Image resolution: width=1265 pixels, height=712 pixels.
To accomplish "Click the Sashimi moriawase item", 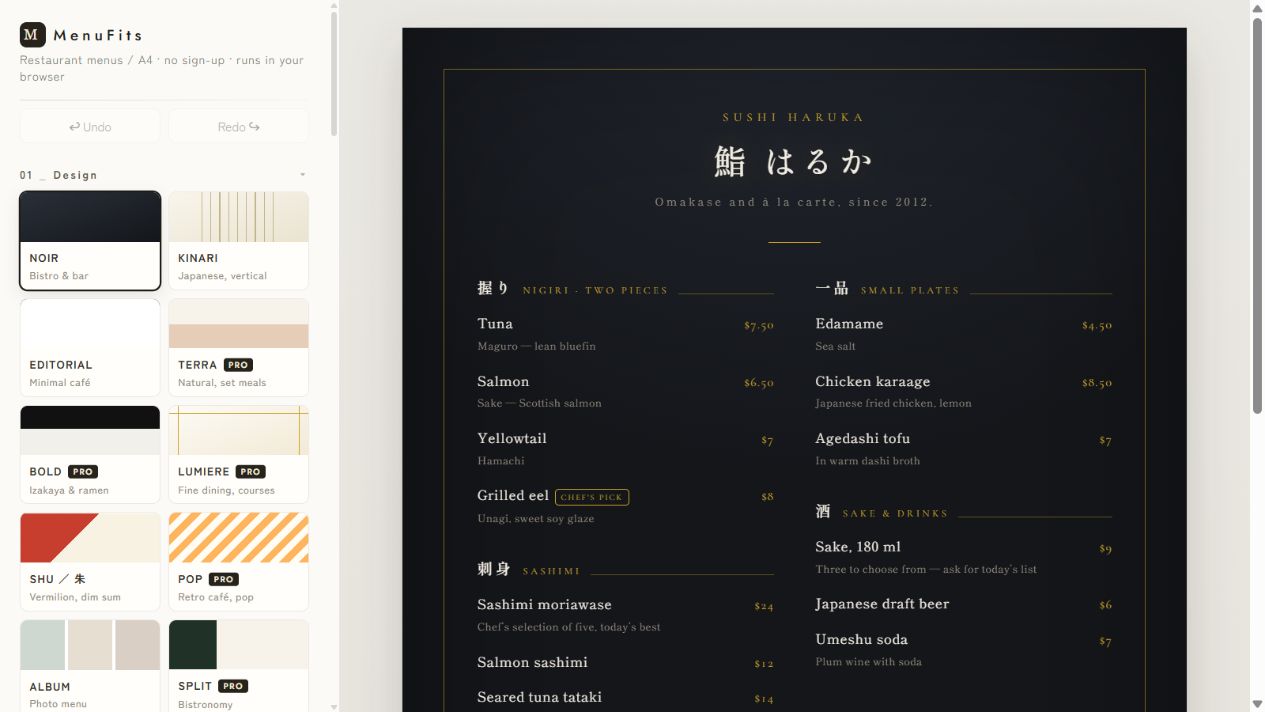I will 544,605.
